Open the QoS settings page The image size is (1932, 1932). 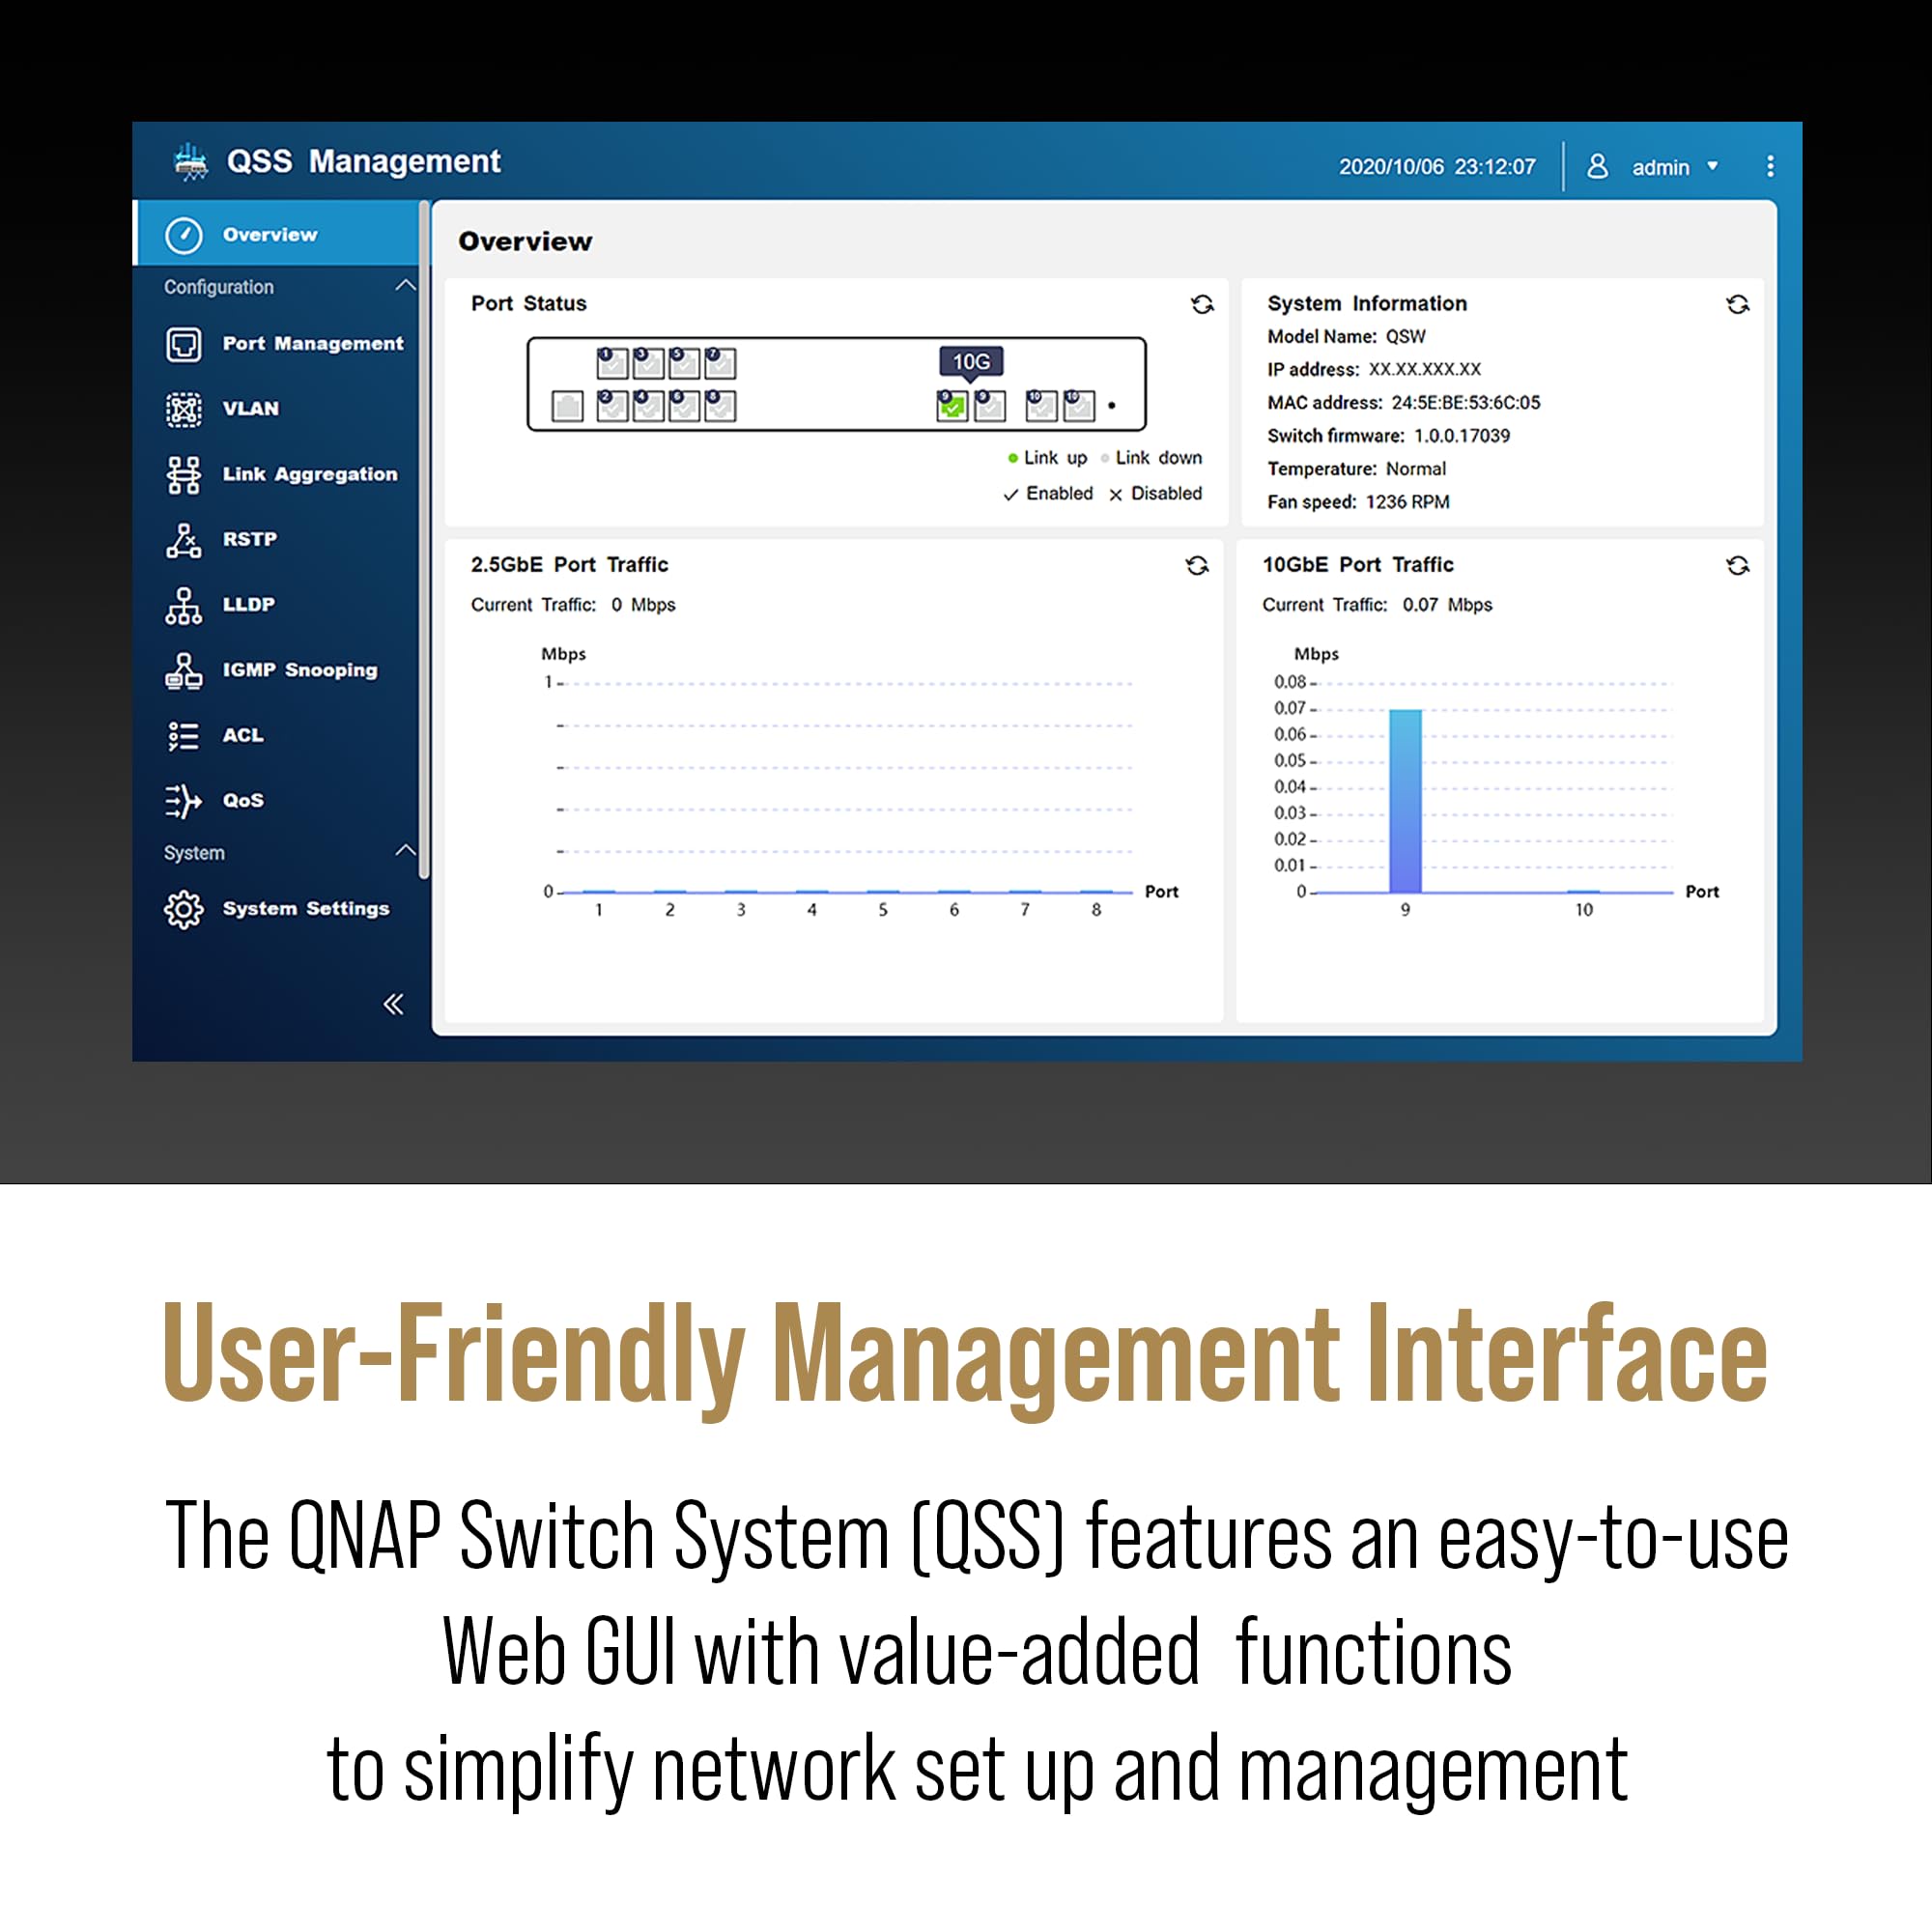click(242, 800)
